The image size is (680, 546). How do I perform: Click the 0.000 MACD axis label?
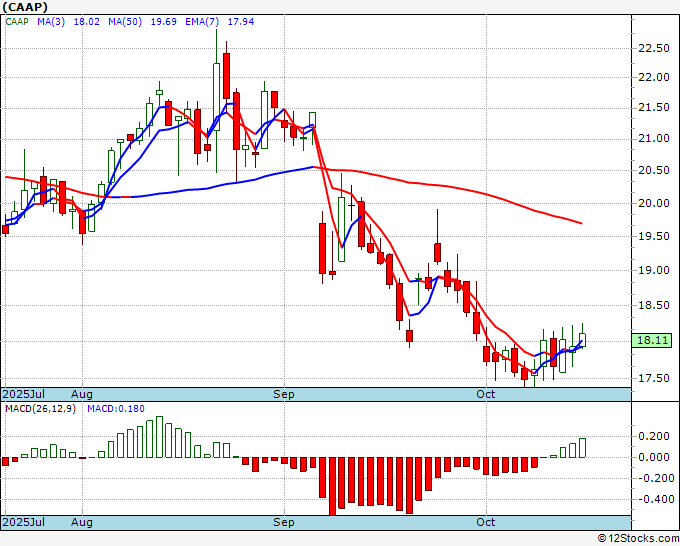[654, 457]
